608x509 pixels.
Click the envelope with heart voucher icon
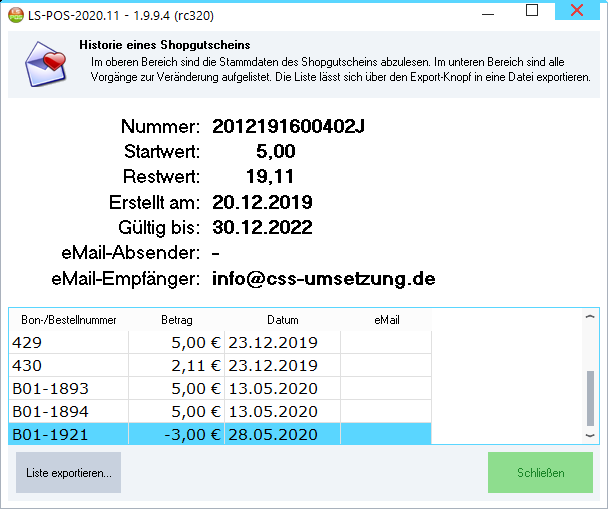pyautogui.click(x=46, y=64)
